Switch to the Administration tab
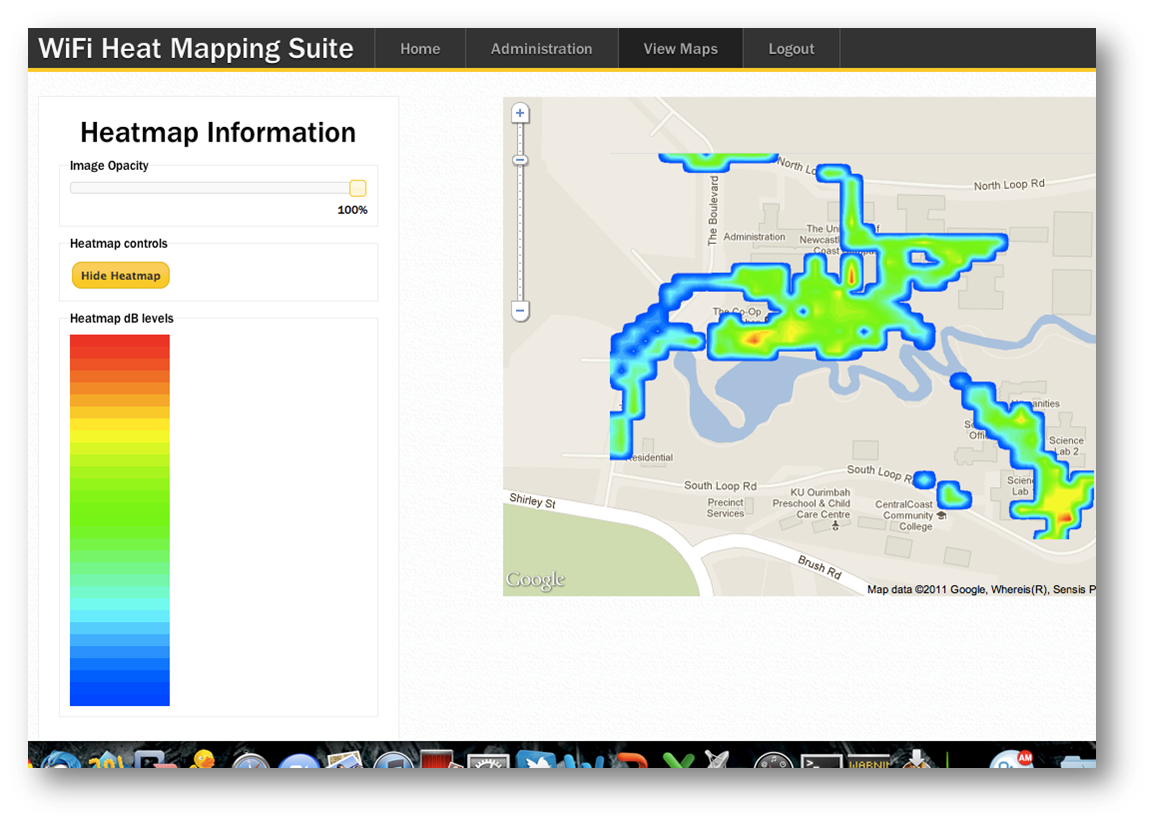The height and width of the screenshot is (824, 1152). (541, 48)
